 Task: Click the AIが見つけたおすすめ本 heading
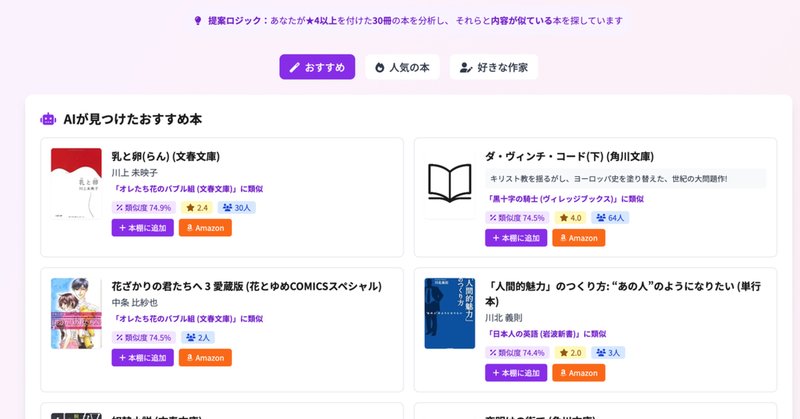point(133,119)
